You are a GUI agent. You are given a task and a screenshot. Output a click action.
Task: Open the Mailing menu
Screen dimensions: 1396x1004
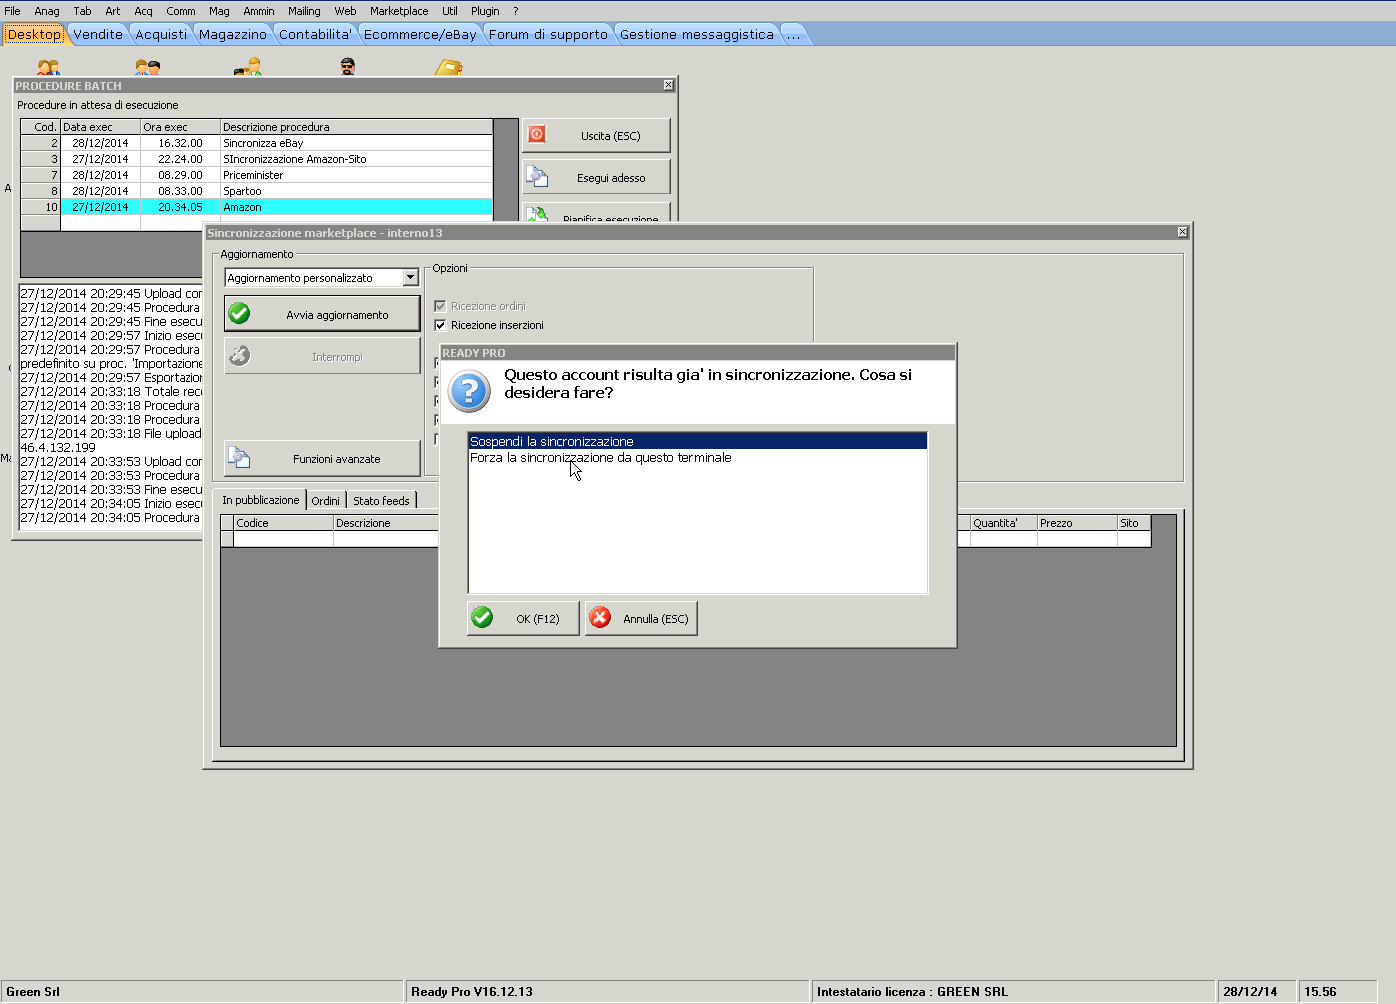coord(304,11)
